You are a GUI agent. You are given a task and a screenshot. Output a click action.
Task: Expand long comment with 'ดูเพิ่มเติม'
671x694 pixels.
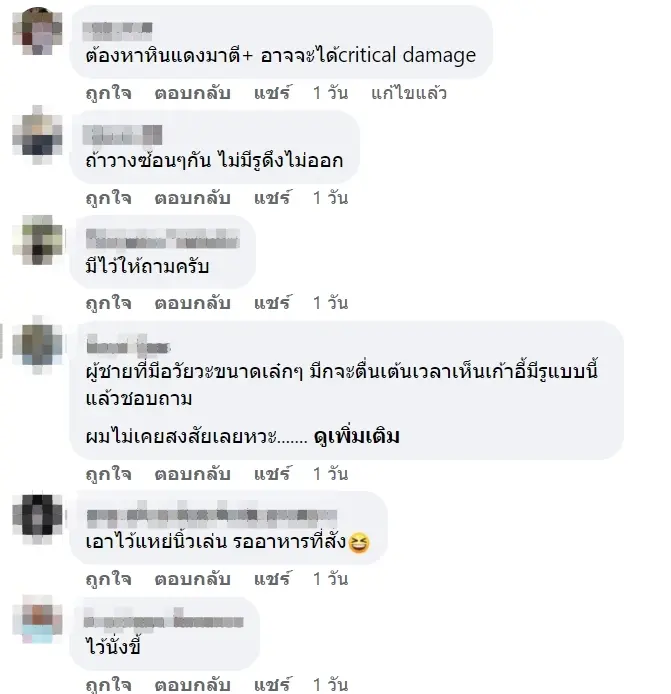357,436
